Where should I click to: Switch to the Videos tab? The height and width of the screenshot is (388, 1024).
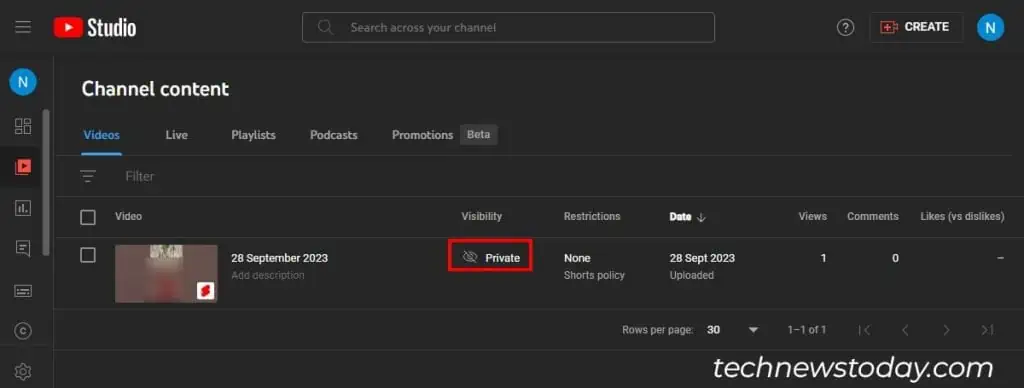pyautogui.click(x=101, y=135)
